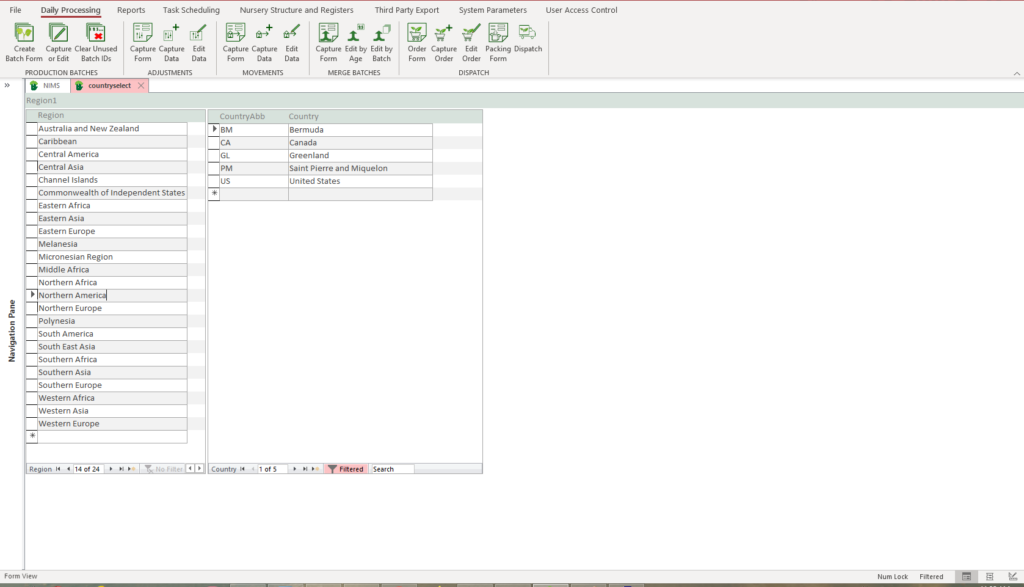Screen dimensions: 1024x587
Task: Click the Dispatch truck icon
Action: (x=528, y=34)
